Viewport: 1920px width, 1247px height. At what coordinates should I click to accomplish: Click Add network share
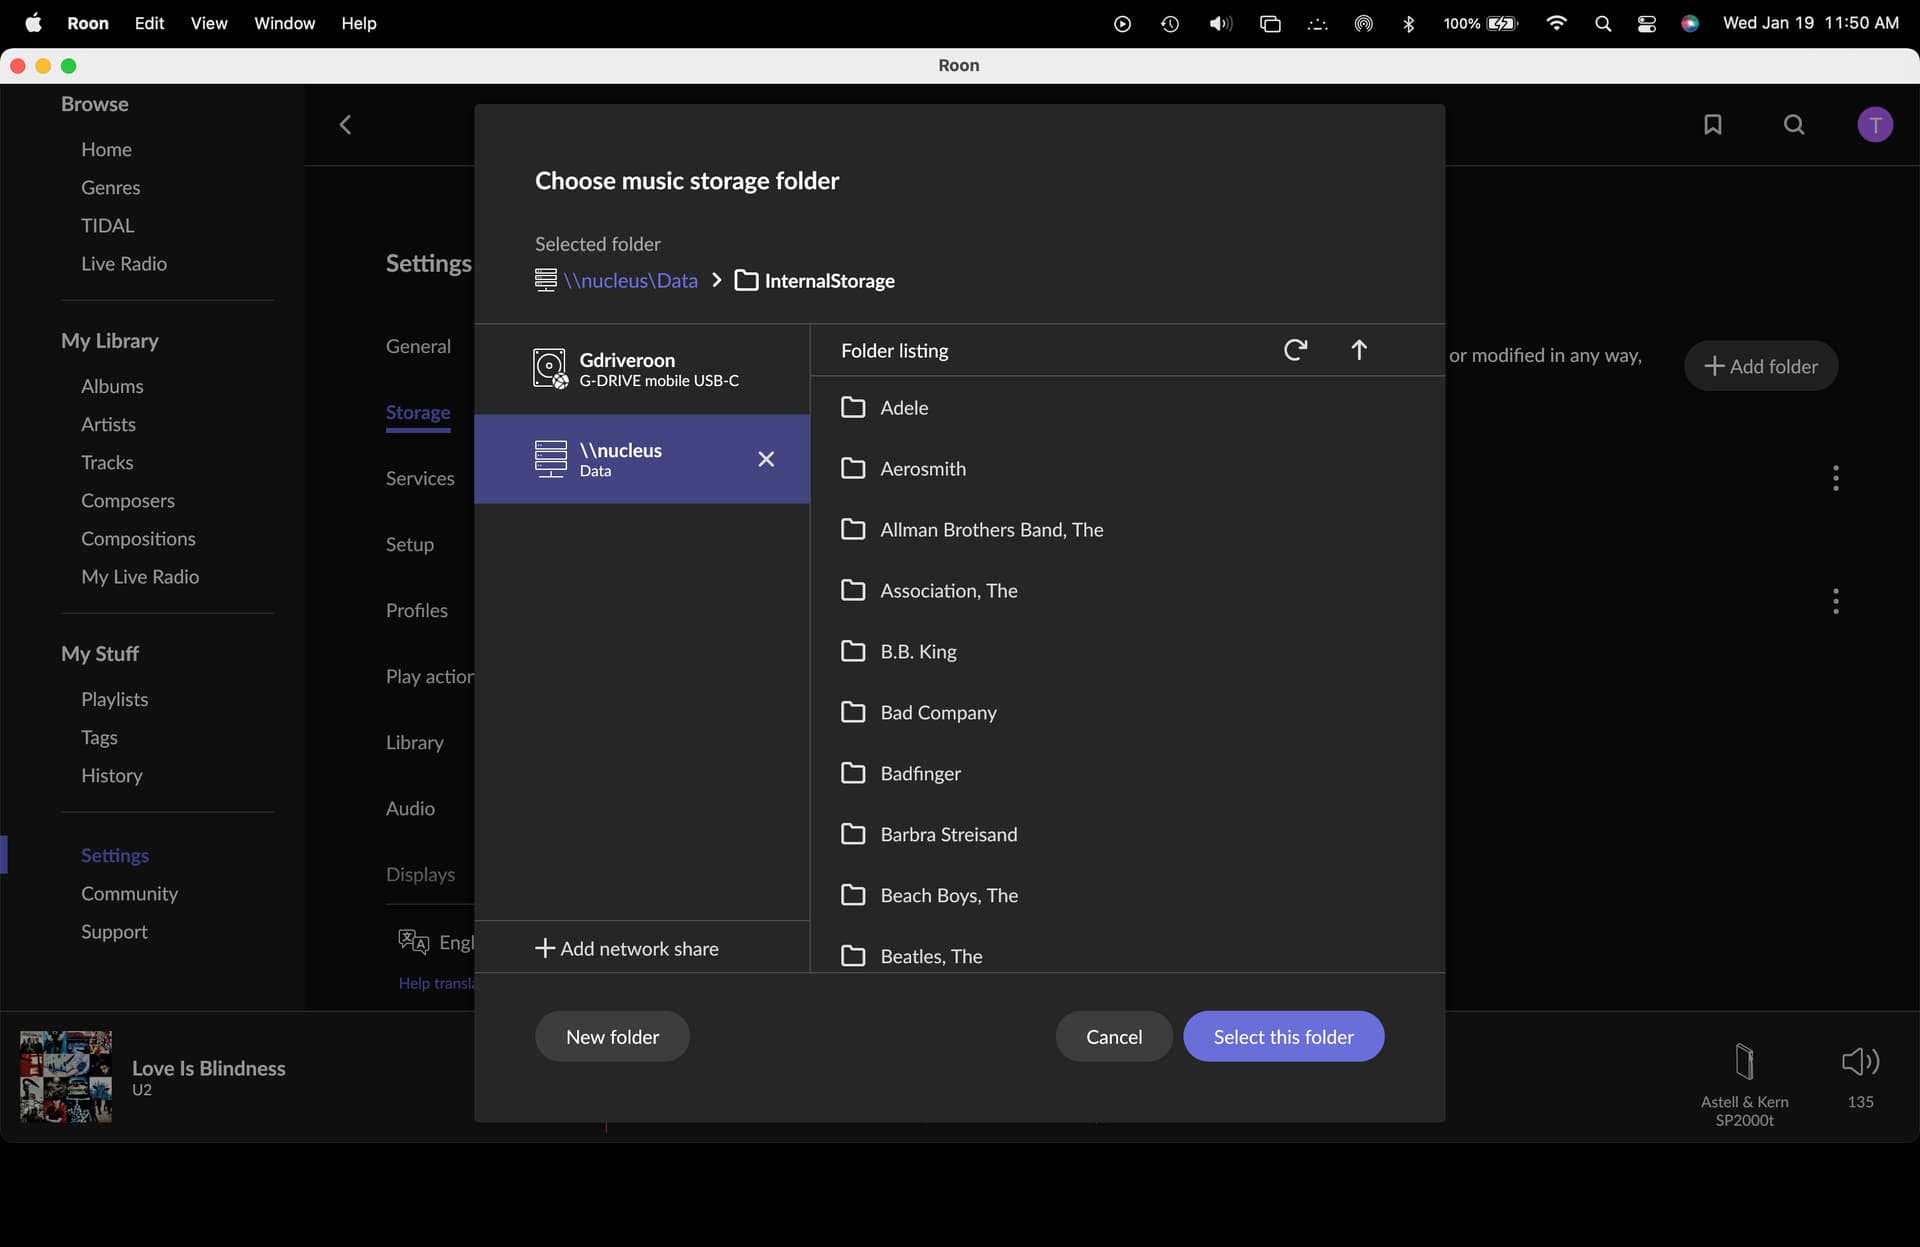click(x=627, y=948)
